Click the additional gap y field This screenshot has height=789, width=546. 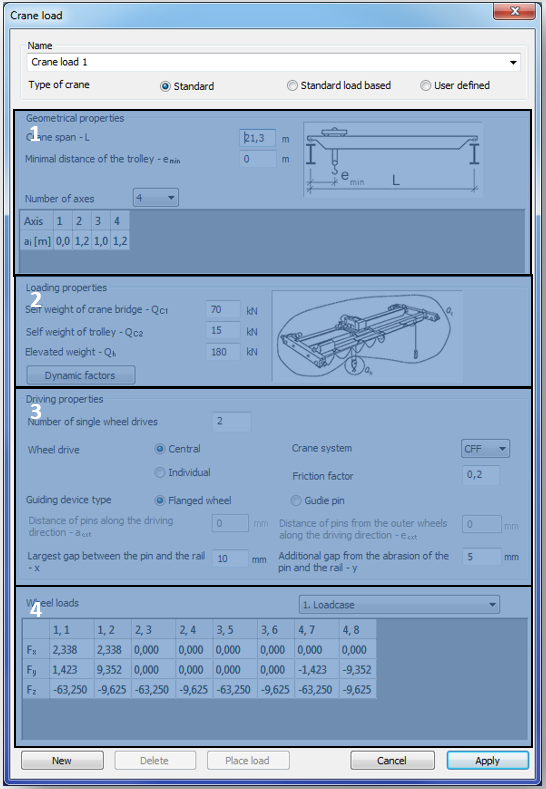pos(482,557)
